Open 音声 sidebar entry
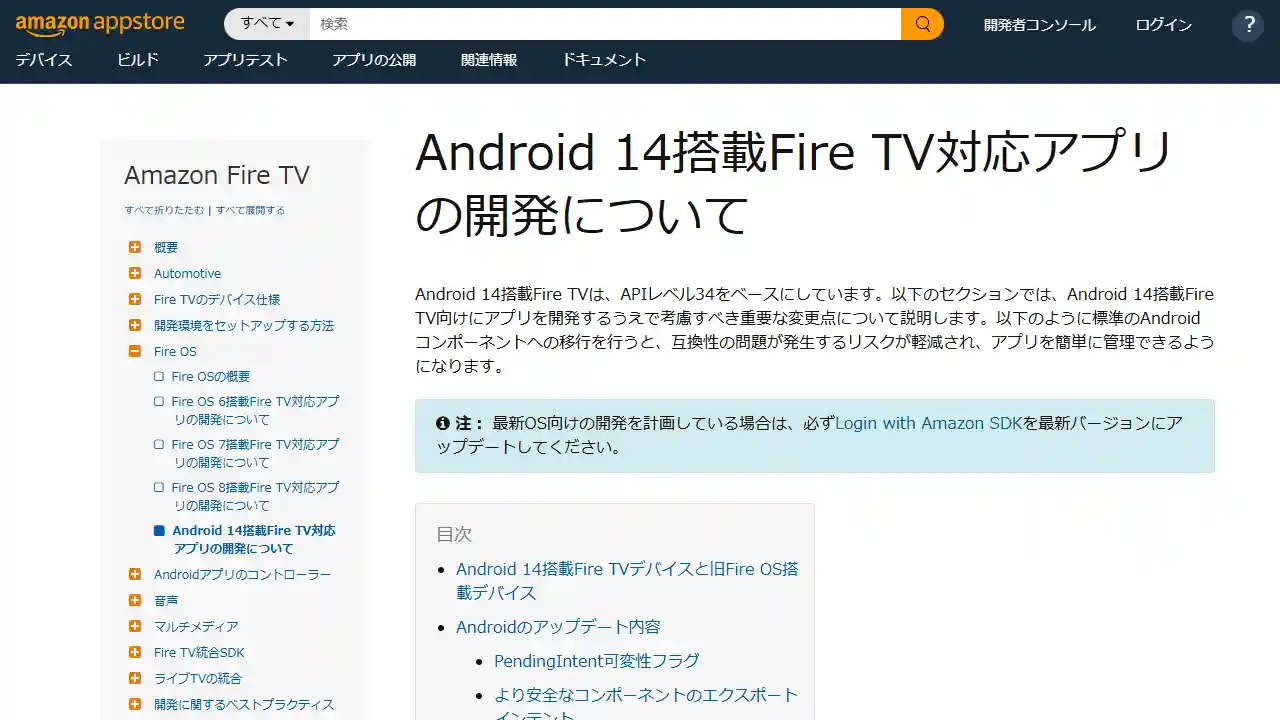 pyautogui.click(x=166, y=601)
